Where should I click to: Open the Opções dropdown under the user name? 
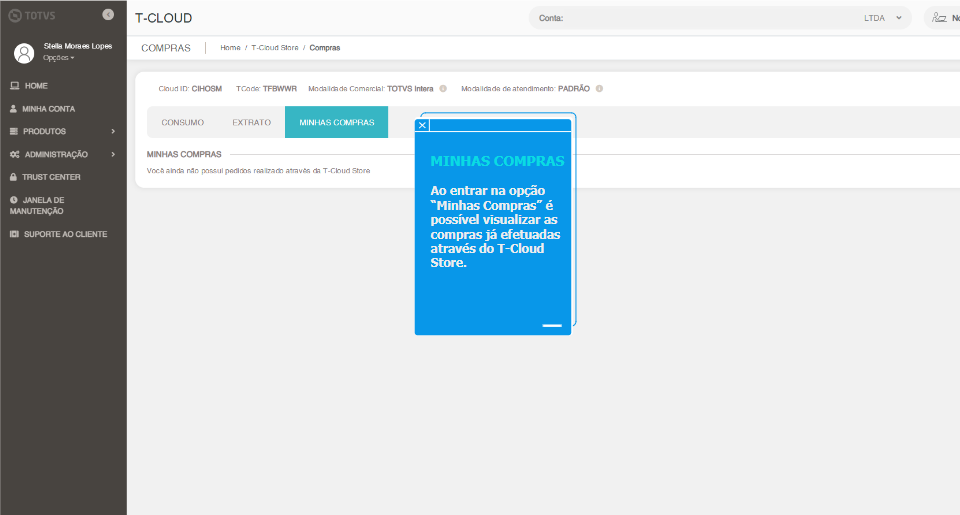pyautogui.click(x=59, y=58)
